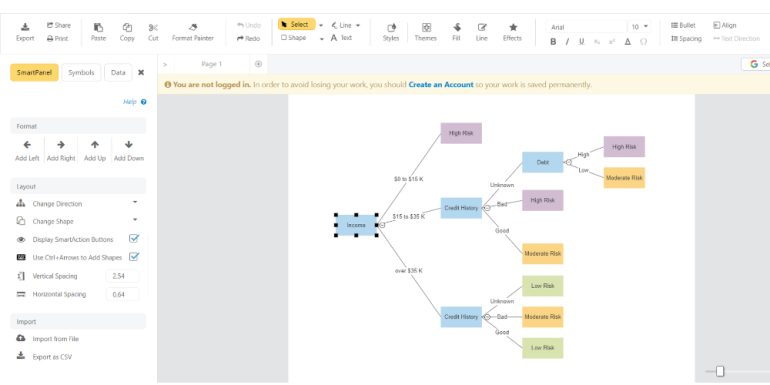The image size is (770, 385).
Task: Toggle Use Ctrl+Arrows to Add Shapes checkbox
Action: pos(134,256)
